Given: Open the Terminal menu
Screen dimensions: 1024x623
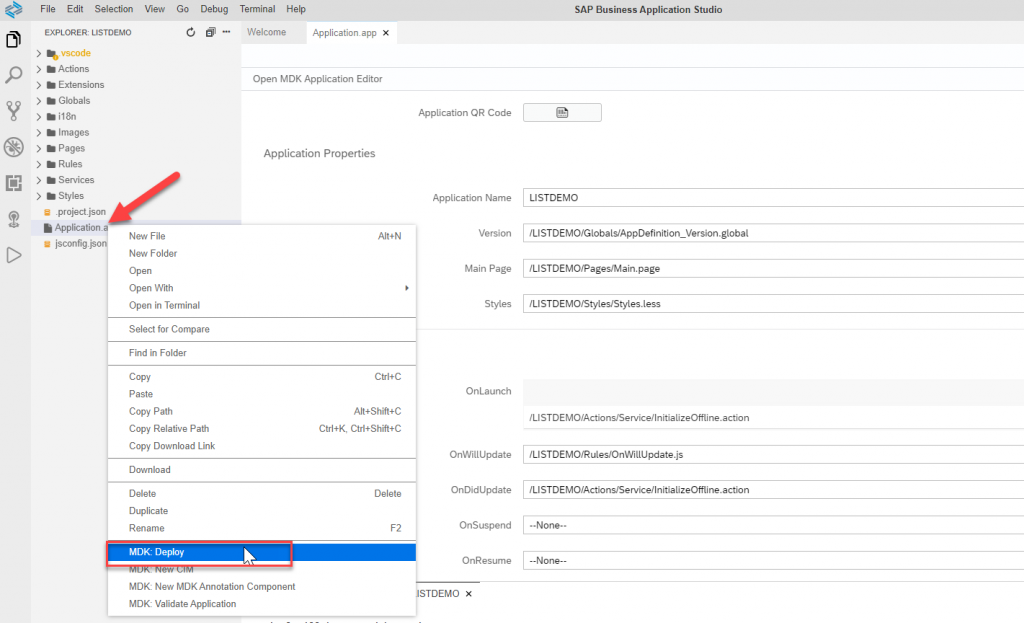Looking at the screenshot, I should pyautogui.click(x=257, y=9).
